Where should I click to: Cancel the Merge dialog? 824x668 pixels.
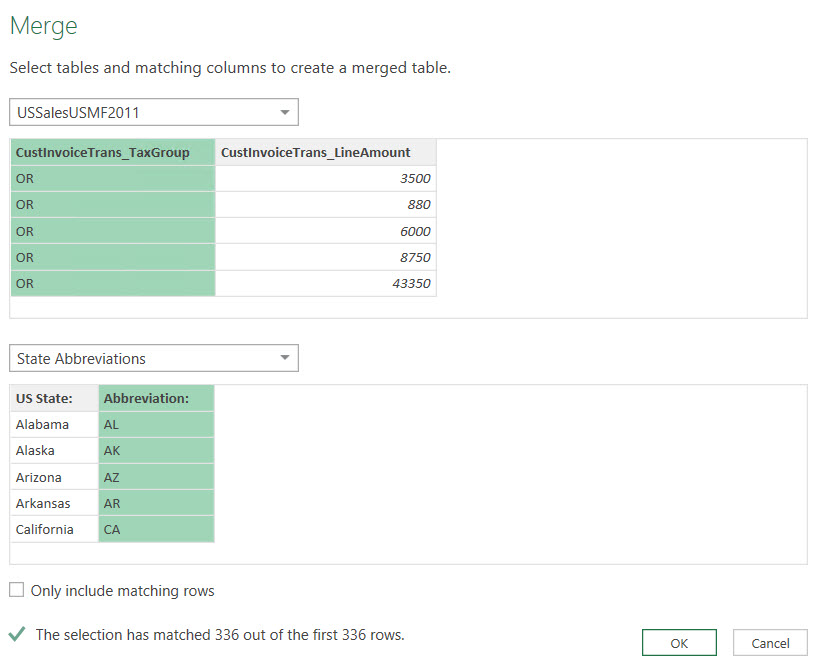tap(770, 643)
